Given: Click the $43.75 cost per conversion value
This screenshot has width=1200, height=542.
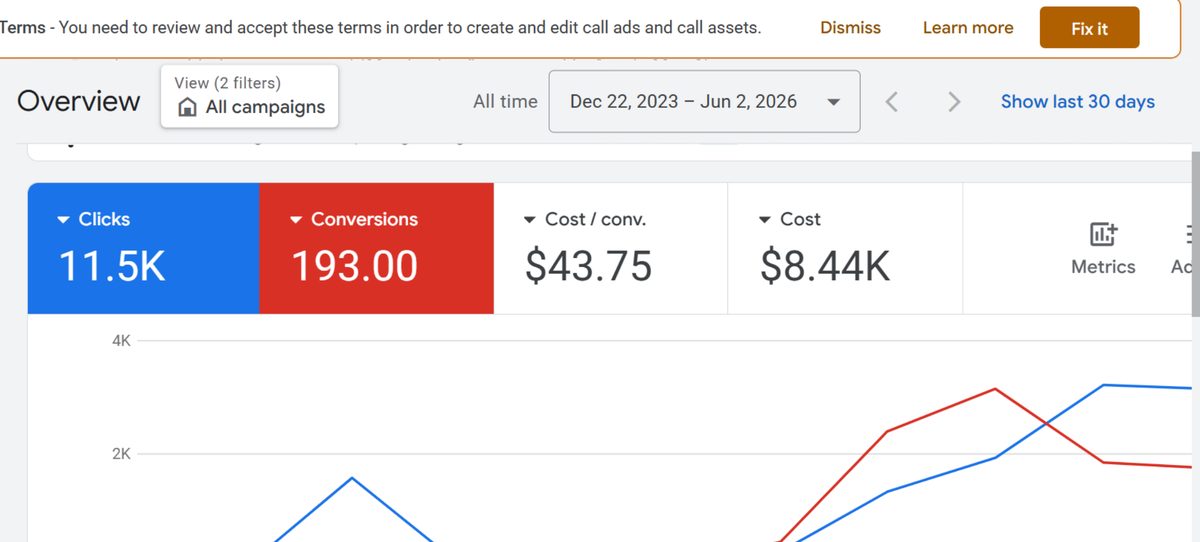Looking at the screenshot, I should (x=589, y=267).
